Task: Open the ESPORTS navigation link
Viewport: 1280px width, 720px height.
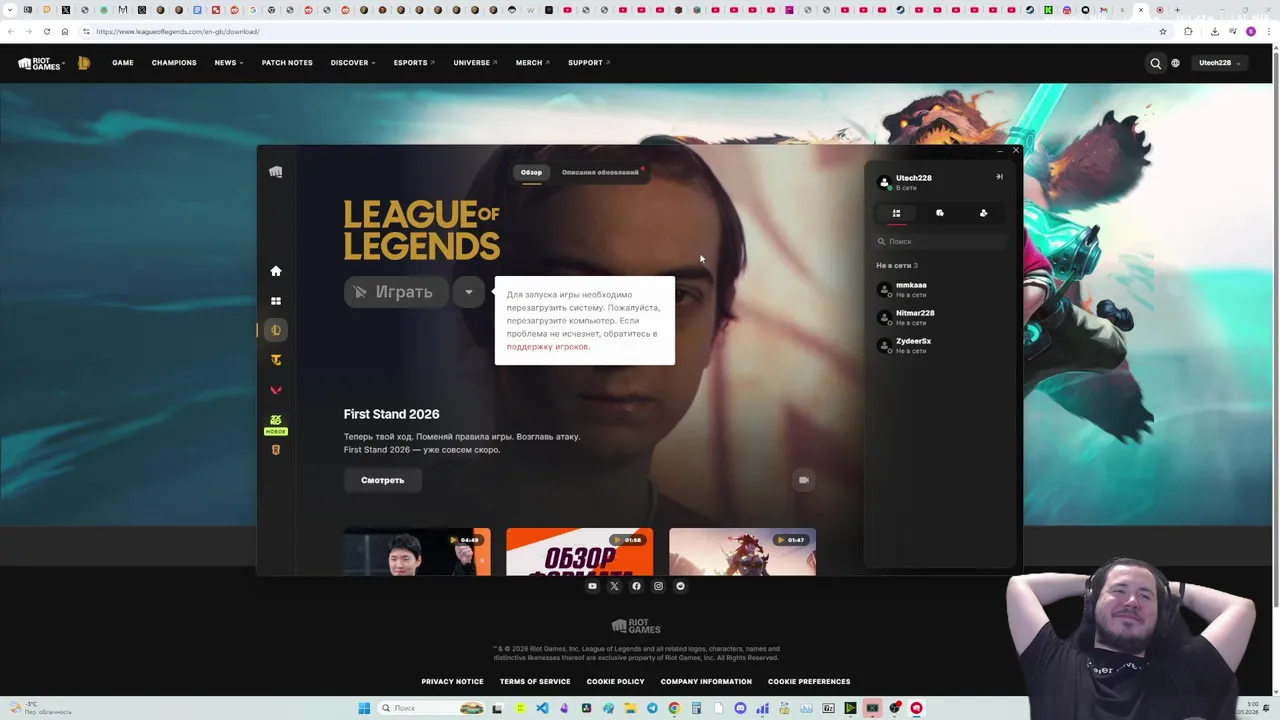Action: point(414,63)
